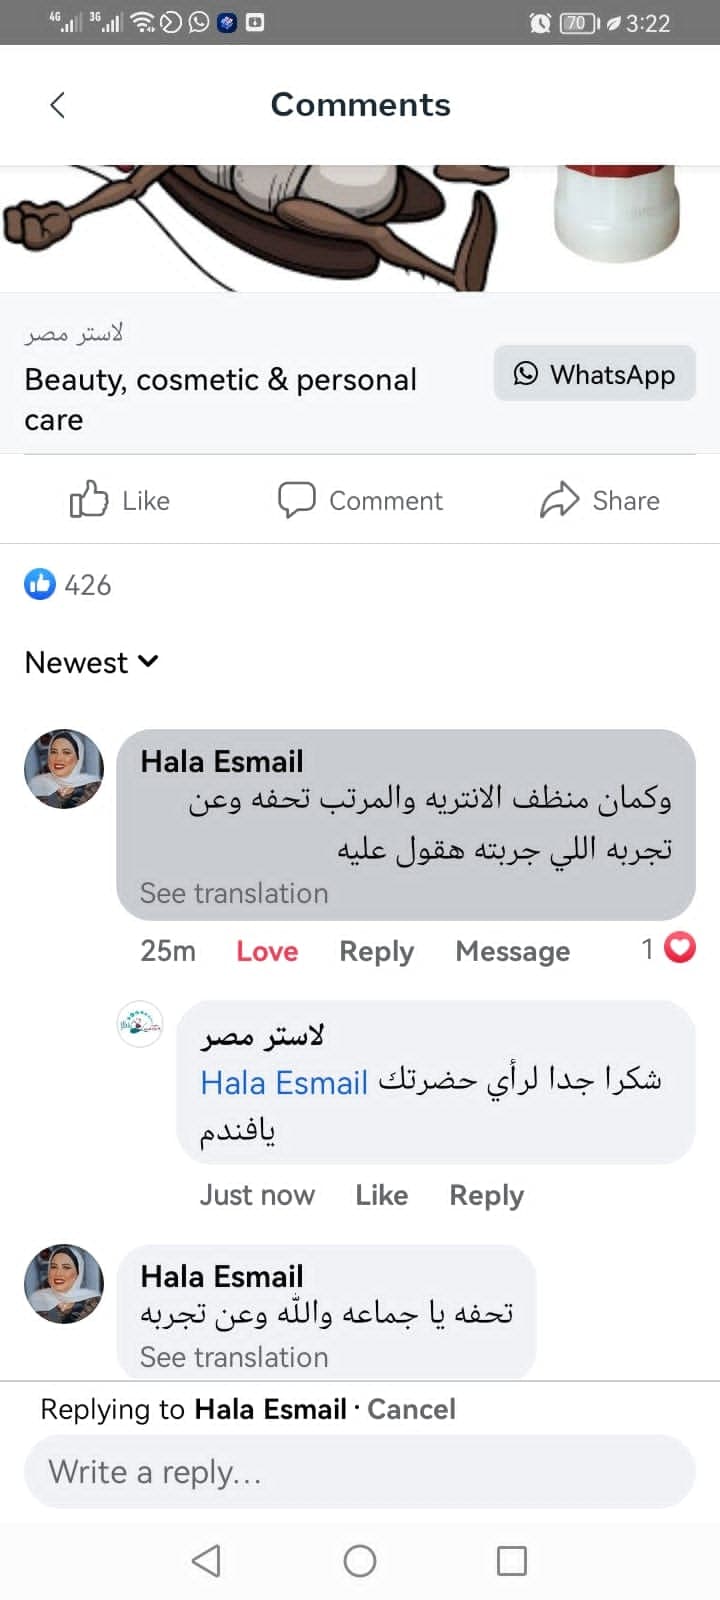This screenshot has height=1600, width=720.
Task: Check the battery level indicator
Action: click(x=572, y=23)
